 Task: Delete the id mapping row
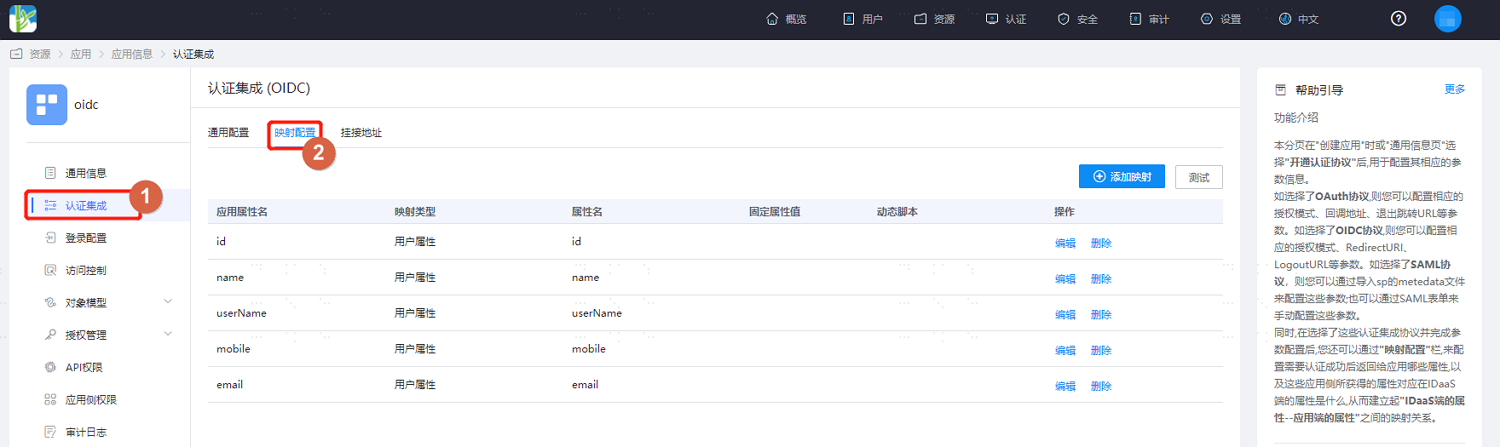tap(1101, 242)
